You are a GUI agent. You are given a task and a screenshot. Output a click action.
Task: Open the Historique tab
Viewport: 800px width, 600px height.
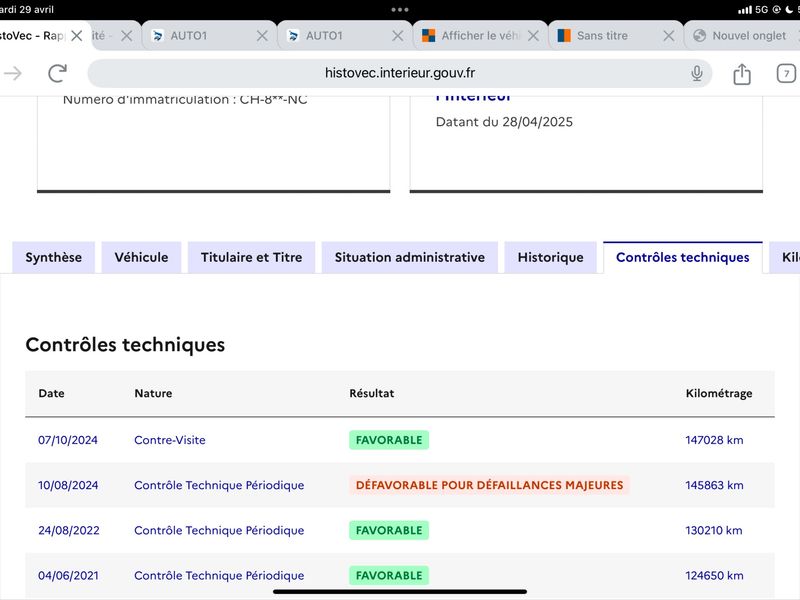click(551, 257)
